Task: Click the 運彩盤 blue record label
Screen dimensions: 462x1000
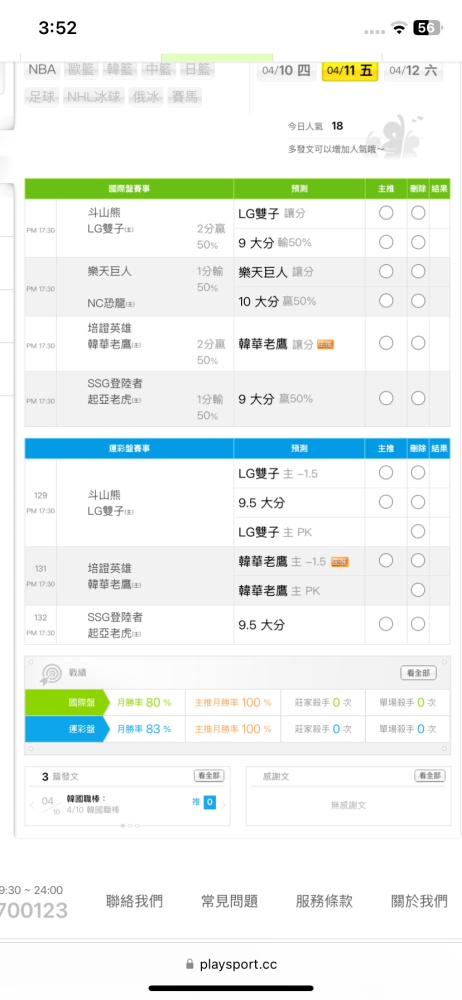Action: pyautogui.click(x=82, y=729)
